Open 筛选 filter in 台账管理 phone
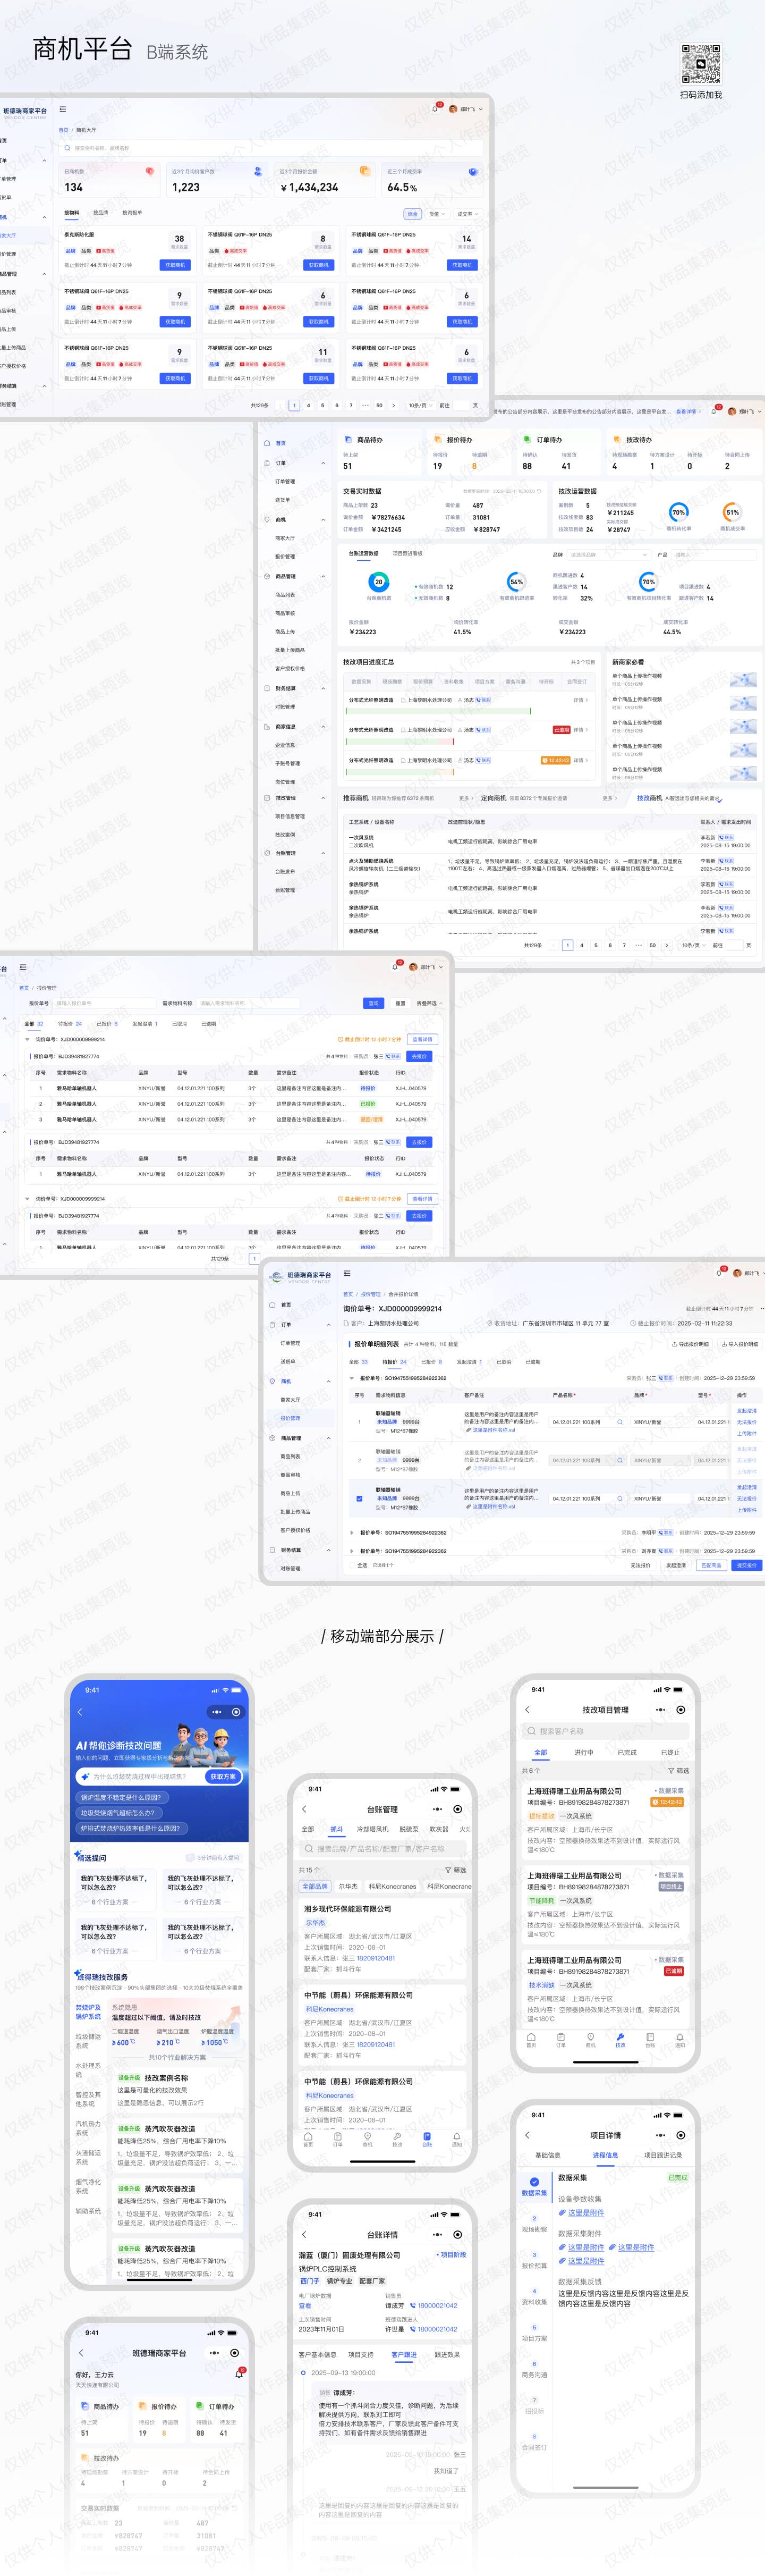 click(456, 1870)
